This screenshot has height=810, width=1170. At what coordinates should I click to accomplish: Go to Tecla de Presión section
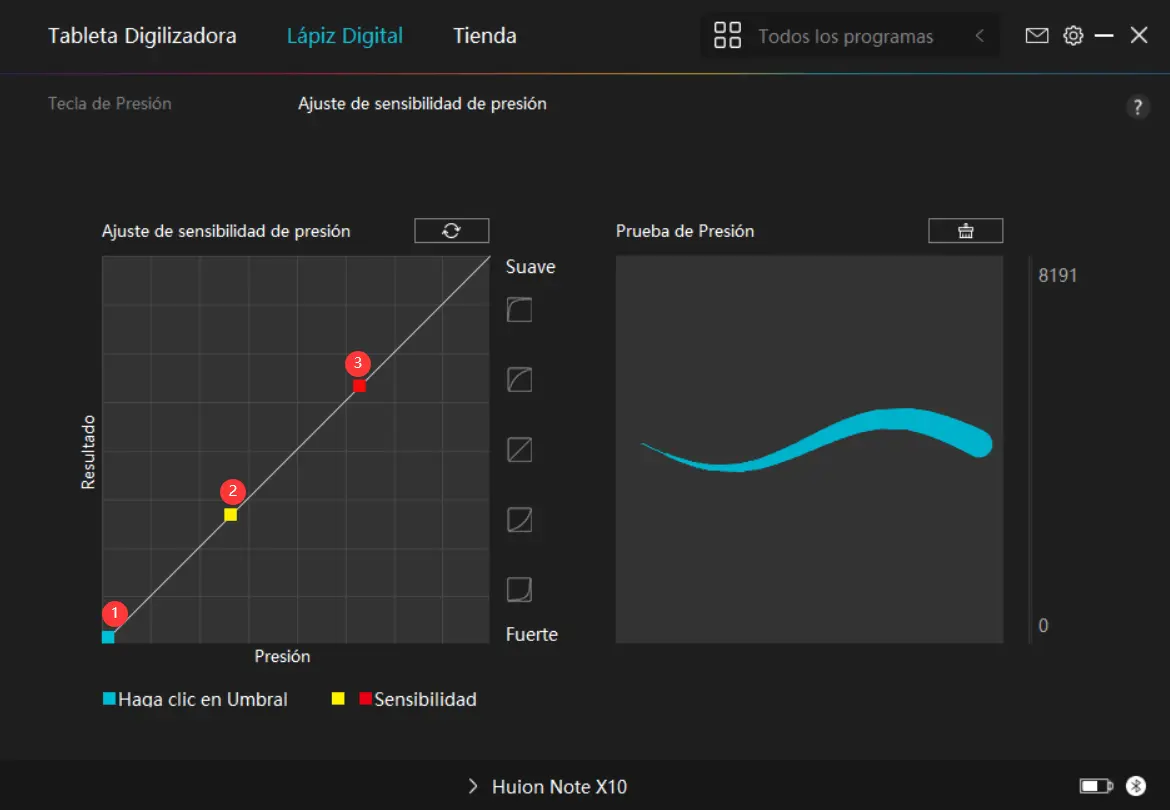tap(110, 103)
